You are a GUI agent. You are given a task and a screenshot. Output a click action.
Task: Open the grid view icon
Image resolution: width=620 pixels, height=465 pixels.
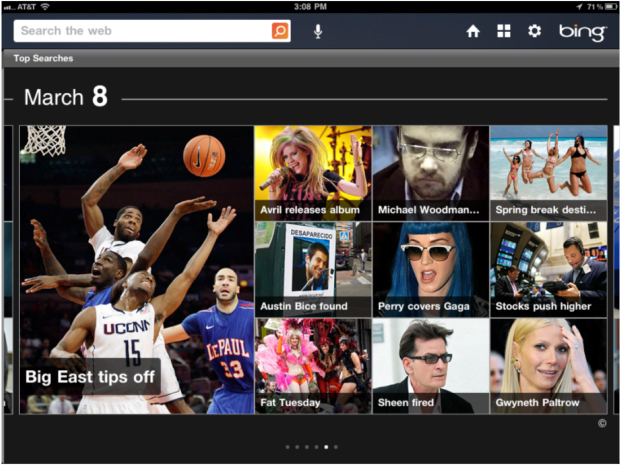[503, 31]
